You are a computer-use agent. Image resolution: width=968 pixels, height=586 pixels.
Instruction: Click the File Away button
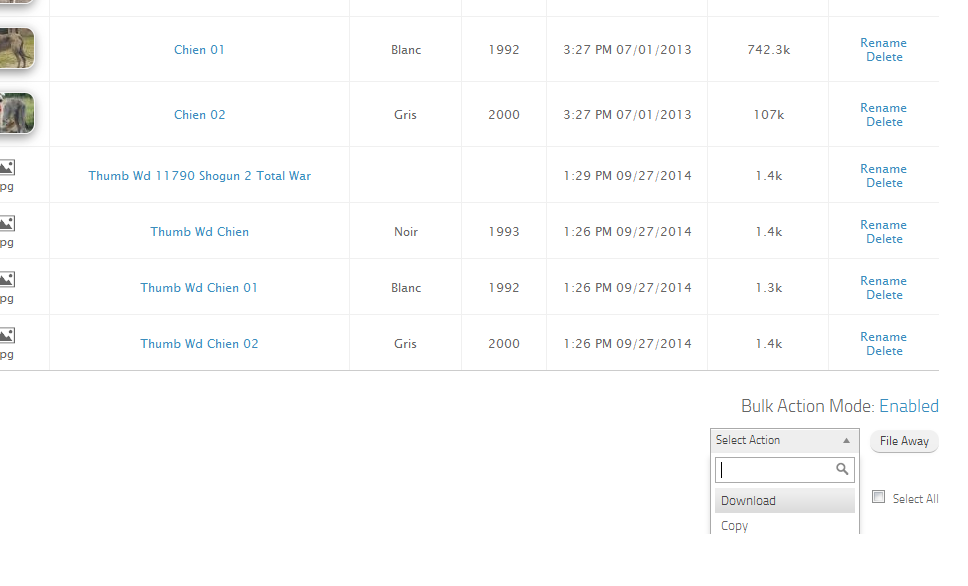[904, 441]
